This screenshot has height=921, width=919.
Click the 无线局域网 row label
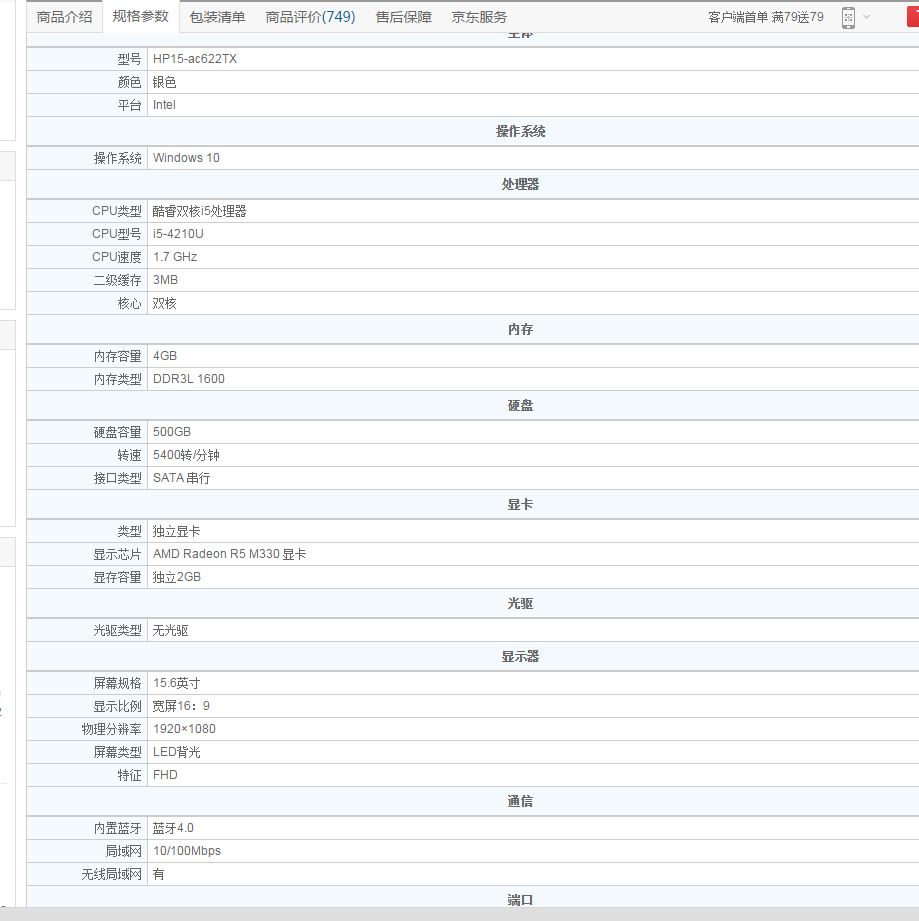click(x=112, y=874)
